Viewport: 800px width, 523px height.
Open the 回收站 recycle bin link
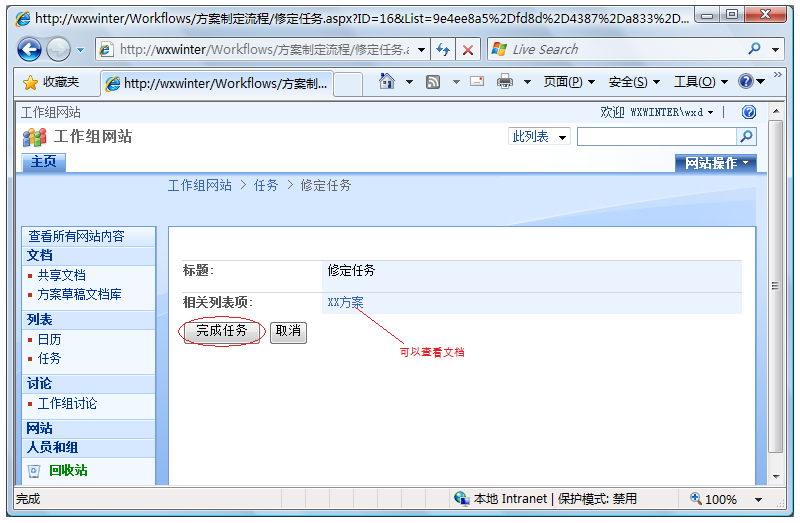click(x=68, y=470)
